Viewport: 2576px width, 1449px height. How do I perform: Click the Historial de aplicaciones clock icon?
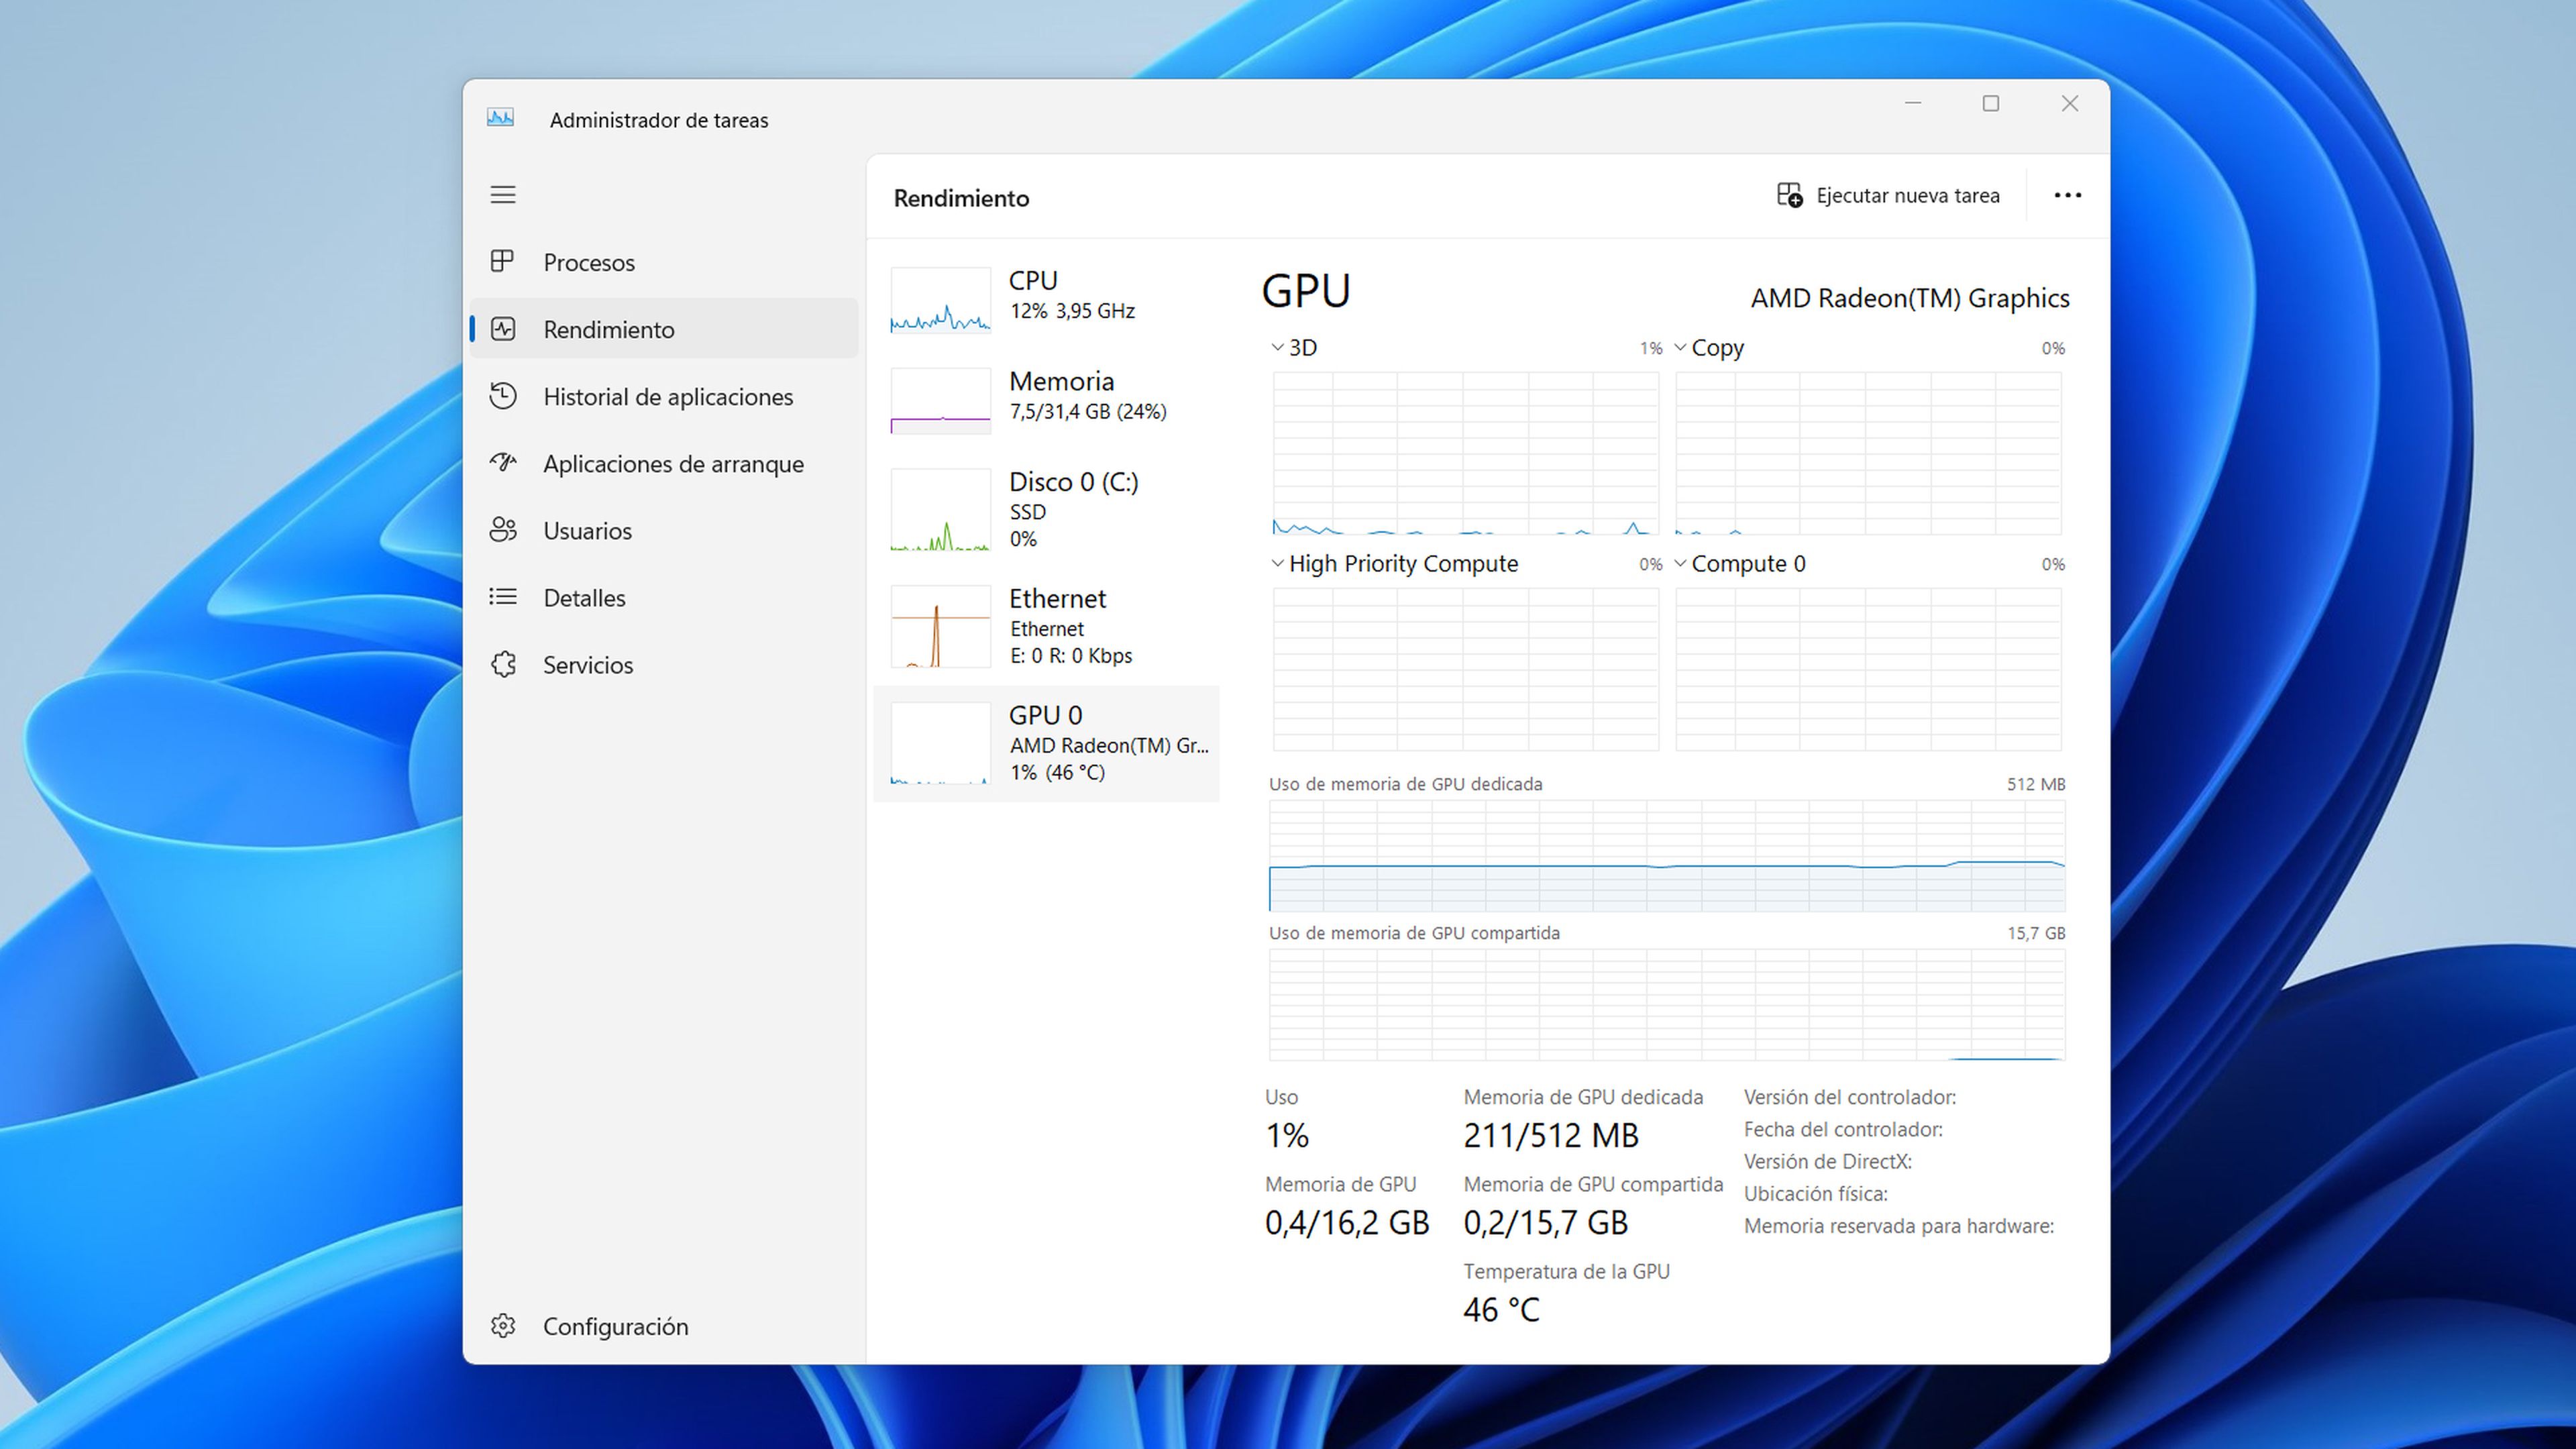(503, 396)
